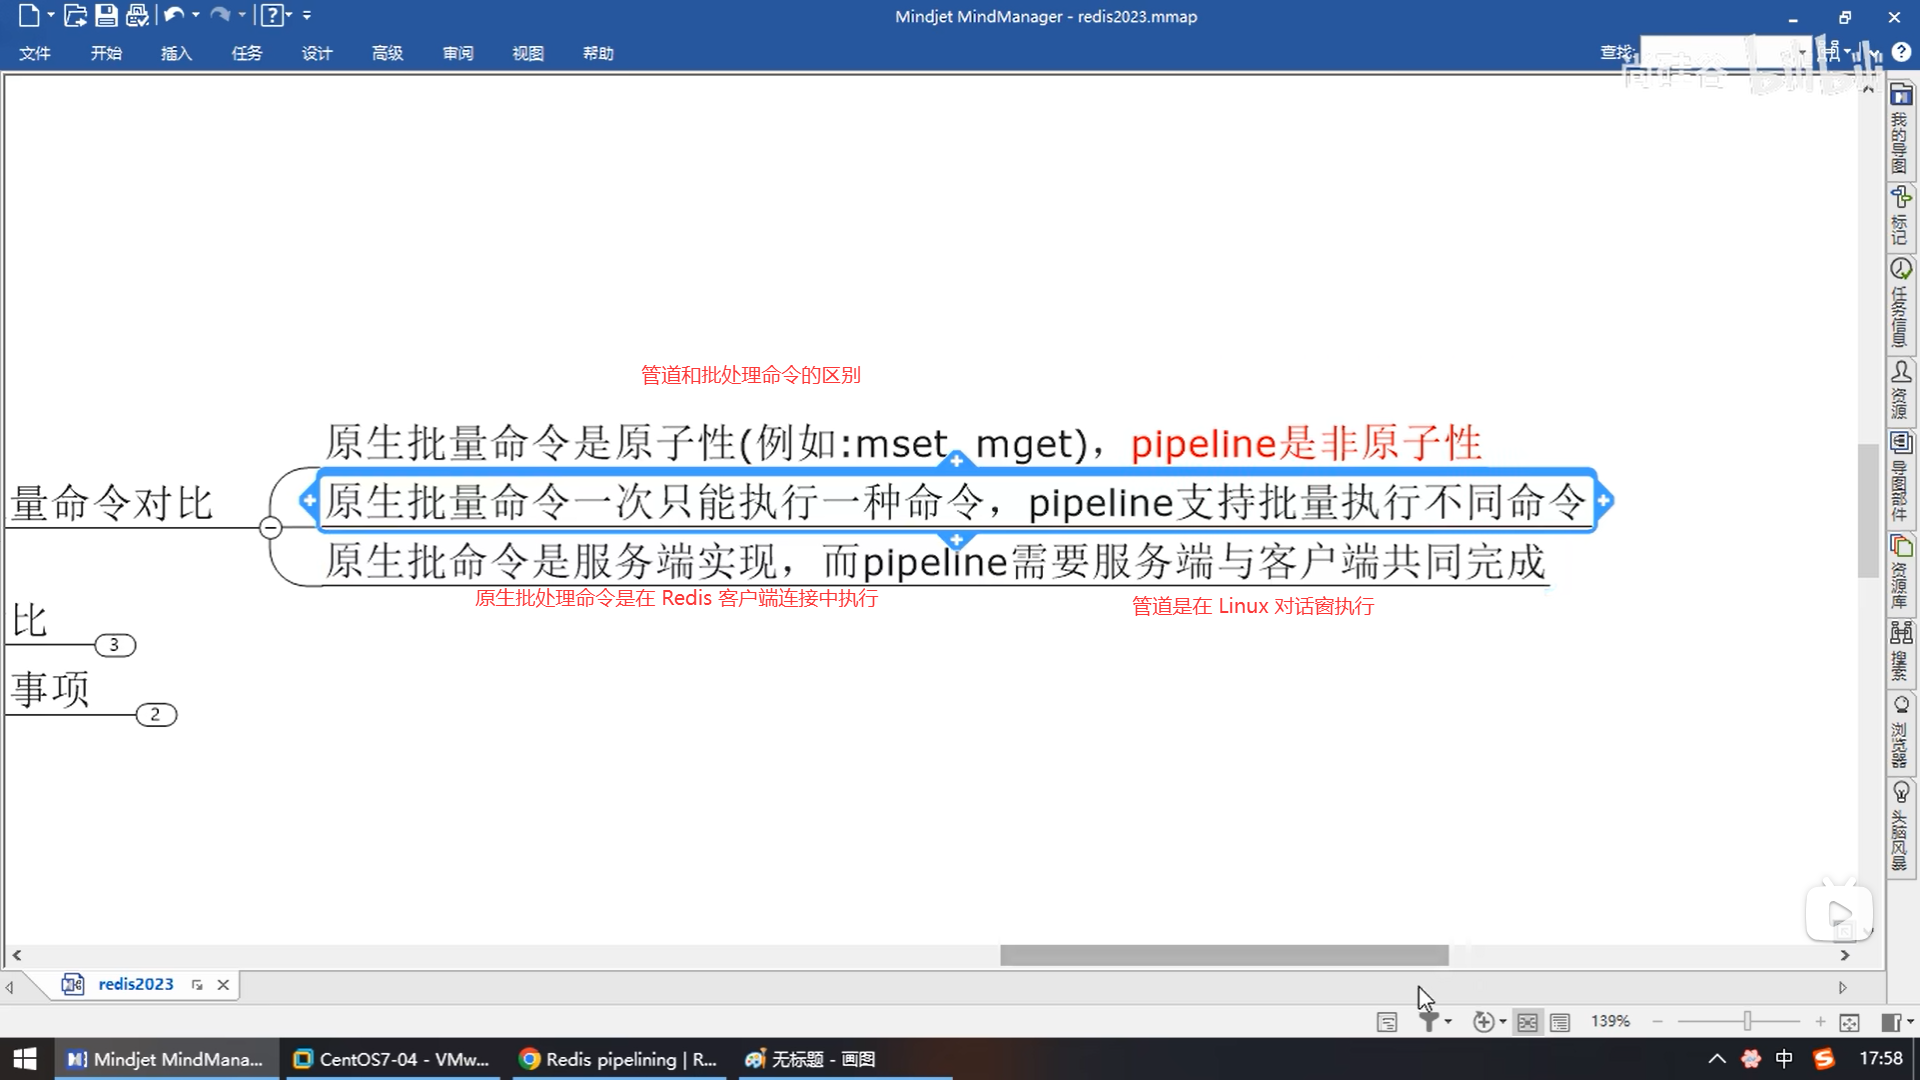Click the Save icon in quick access toolbar
This screenshot has width=1920, height=1080.
pos(106,16)
